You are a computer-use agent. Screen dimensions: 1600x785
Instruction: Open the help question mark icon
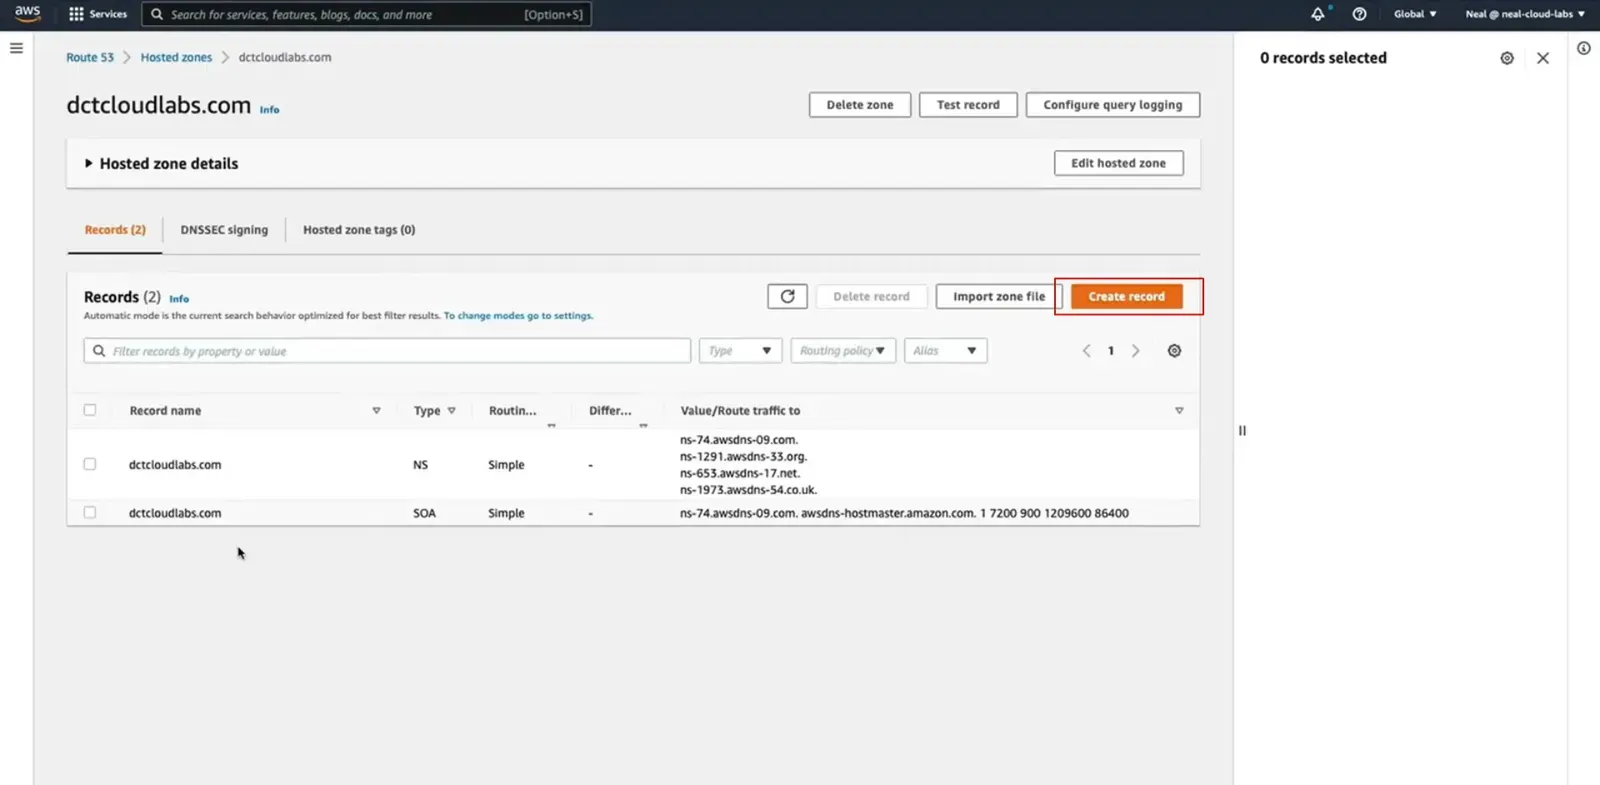pyautogui.click(x=1359, y=14)
